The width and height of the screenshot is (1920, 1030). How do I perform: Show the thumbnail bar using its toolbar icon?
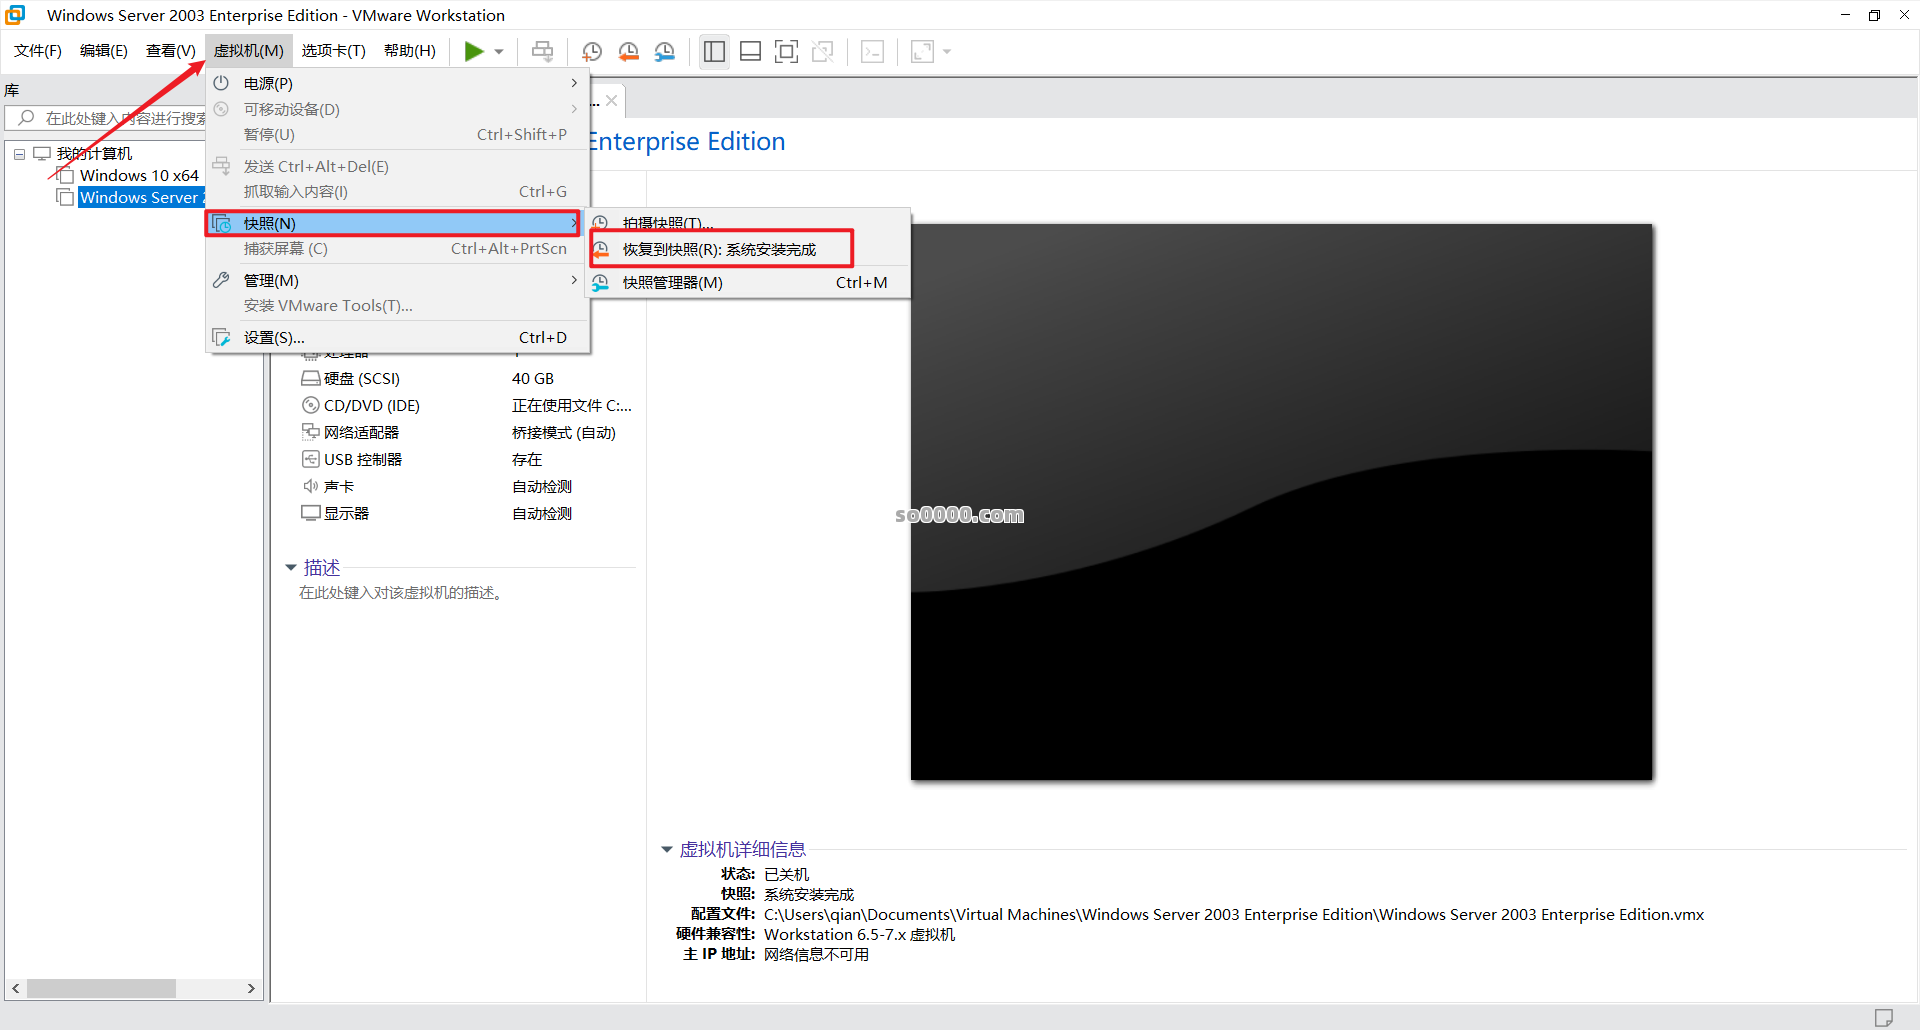point(750,51)
